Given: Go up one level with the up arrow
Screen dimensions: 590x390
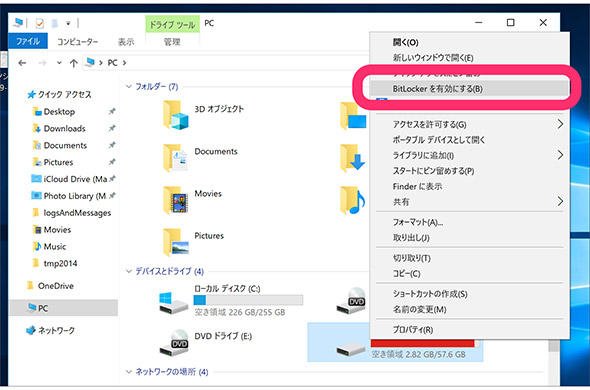Looking at the screenshot, I should pyautogui.click(x=73, y=63).
